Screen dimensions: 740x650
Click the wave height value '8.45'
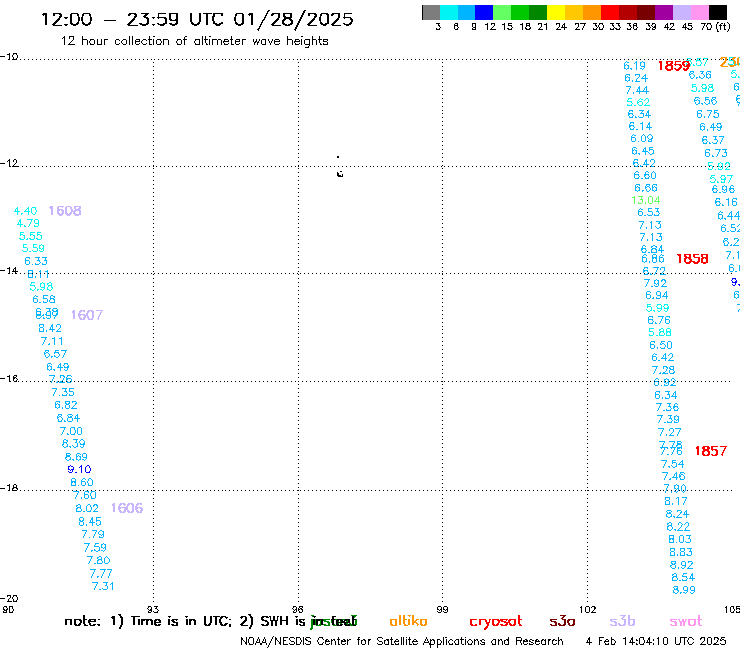coord(90,522)
